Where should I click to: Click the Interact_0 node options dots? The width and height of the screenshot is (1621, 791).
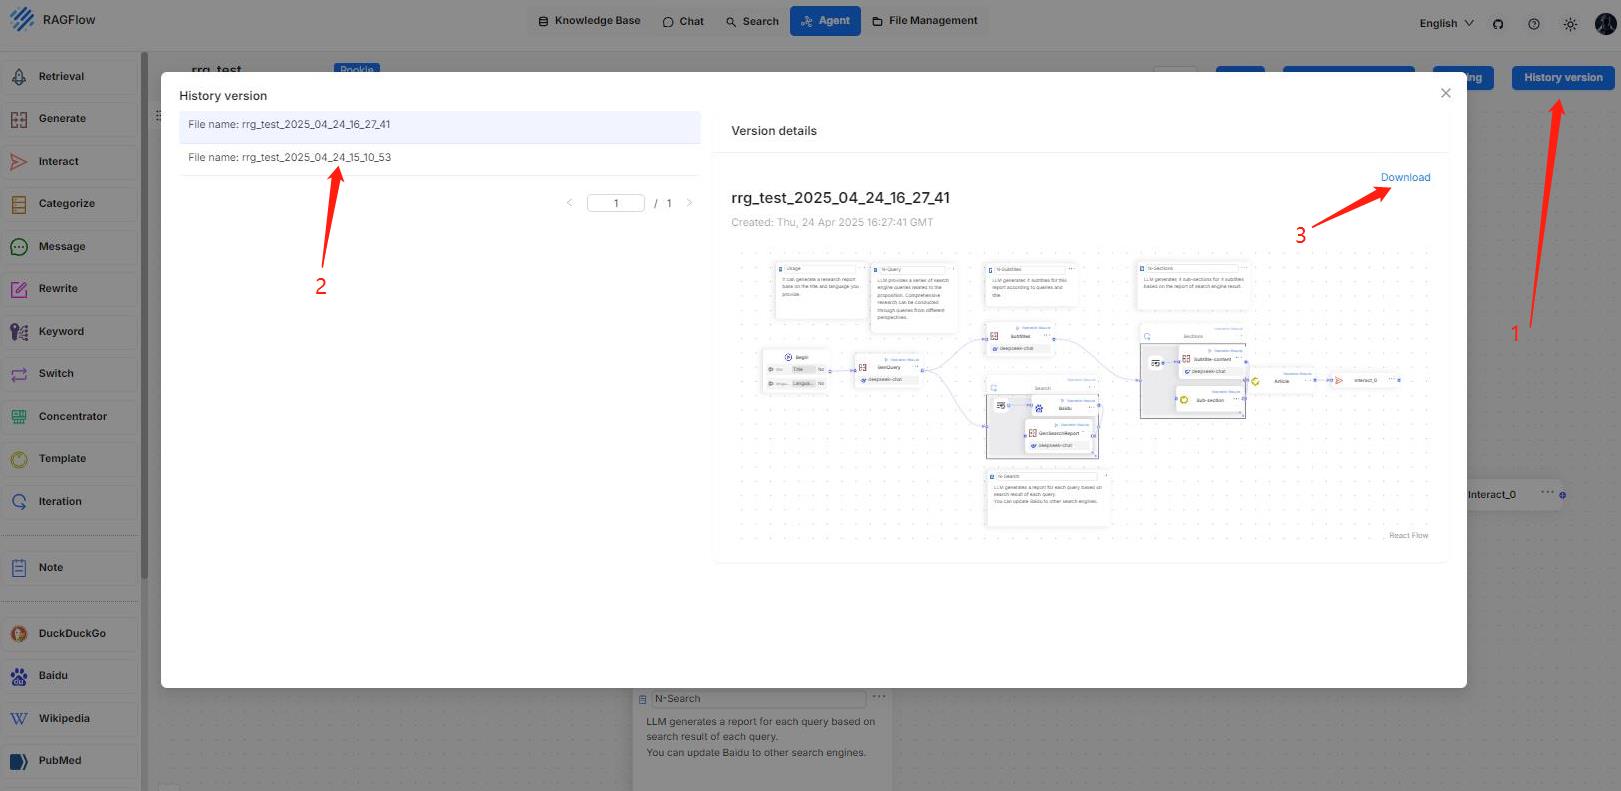coord(1547,492)
